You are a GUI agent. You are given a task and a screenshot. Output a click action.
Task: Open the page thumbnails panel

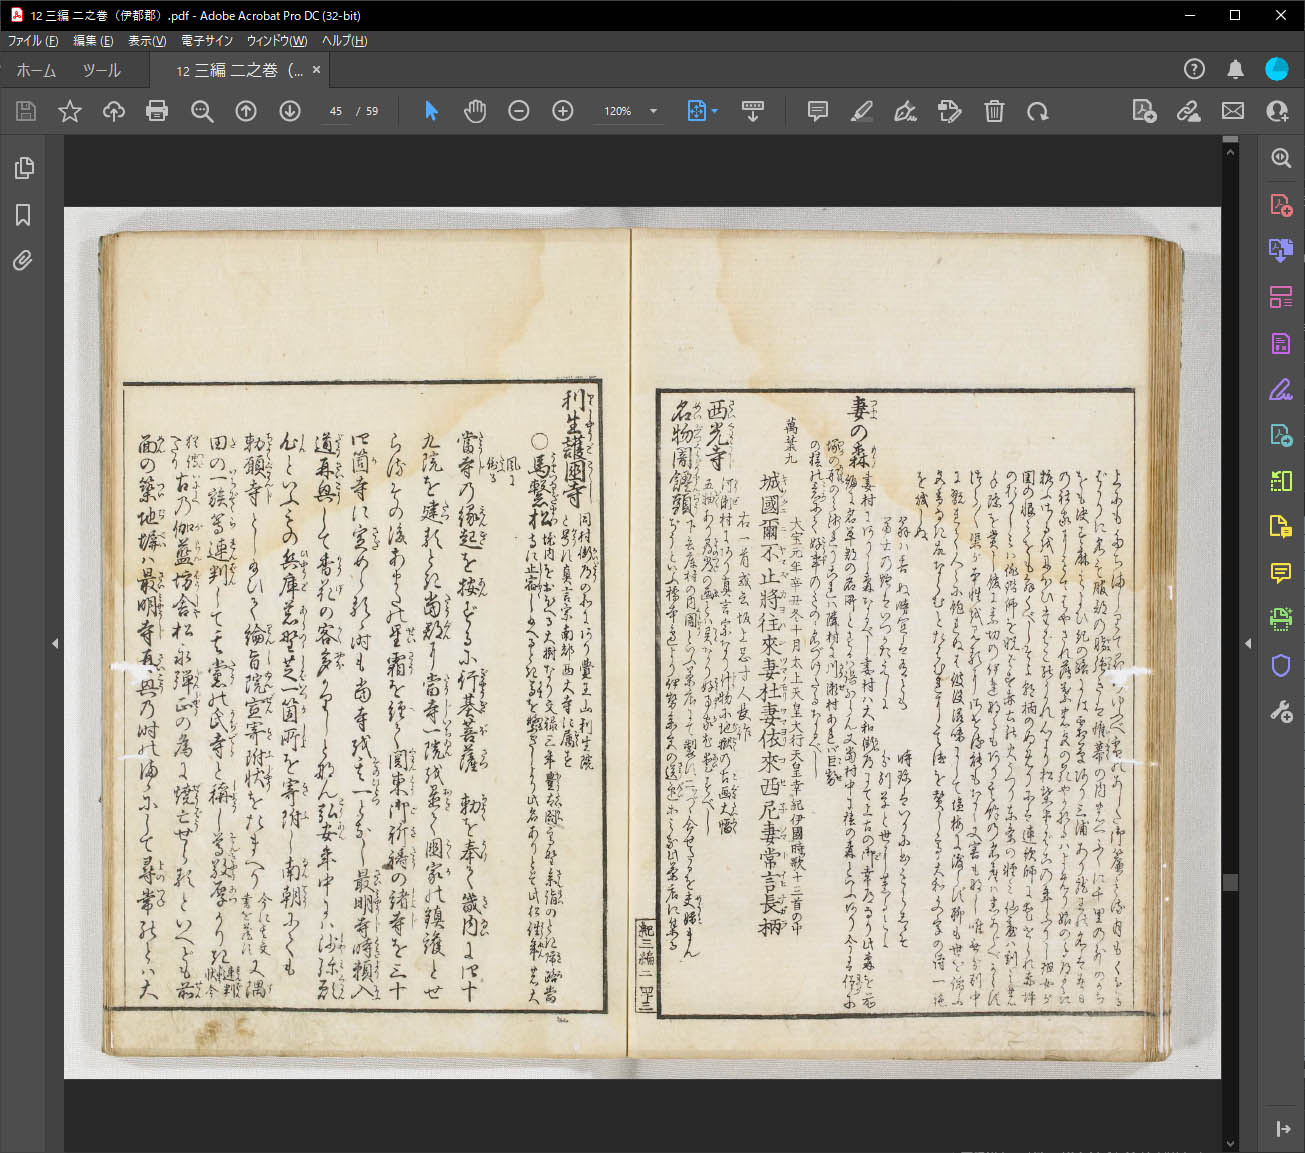point(24,168)
